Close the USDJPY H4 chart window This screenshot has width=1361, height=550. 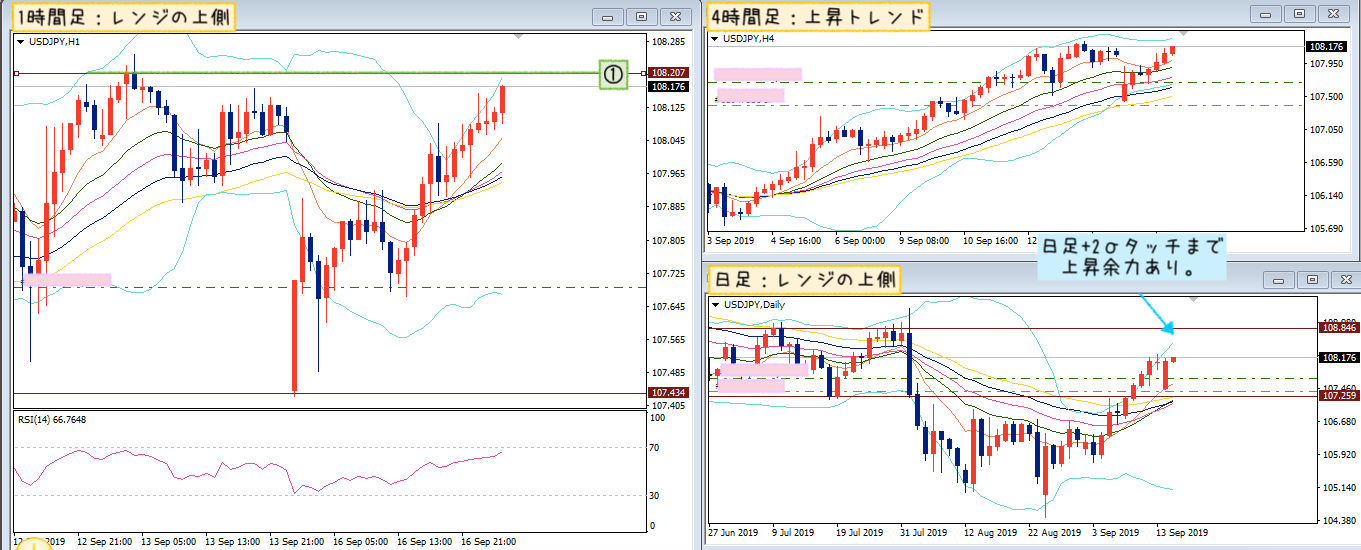click(1332, 14)
